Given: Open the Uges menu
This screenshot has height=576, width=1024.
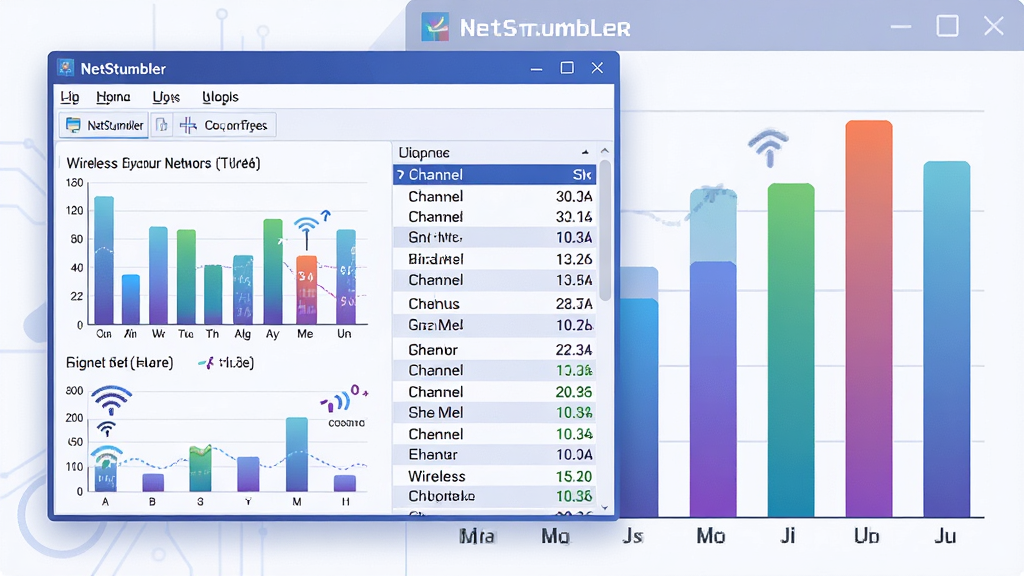Looking at the screenshot, I should 166,97.
